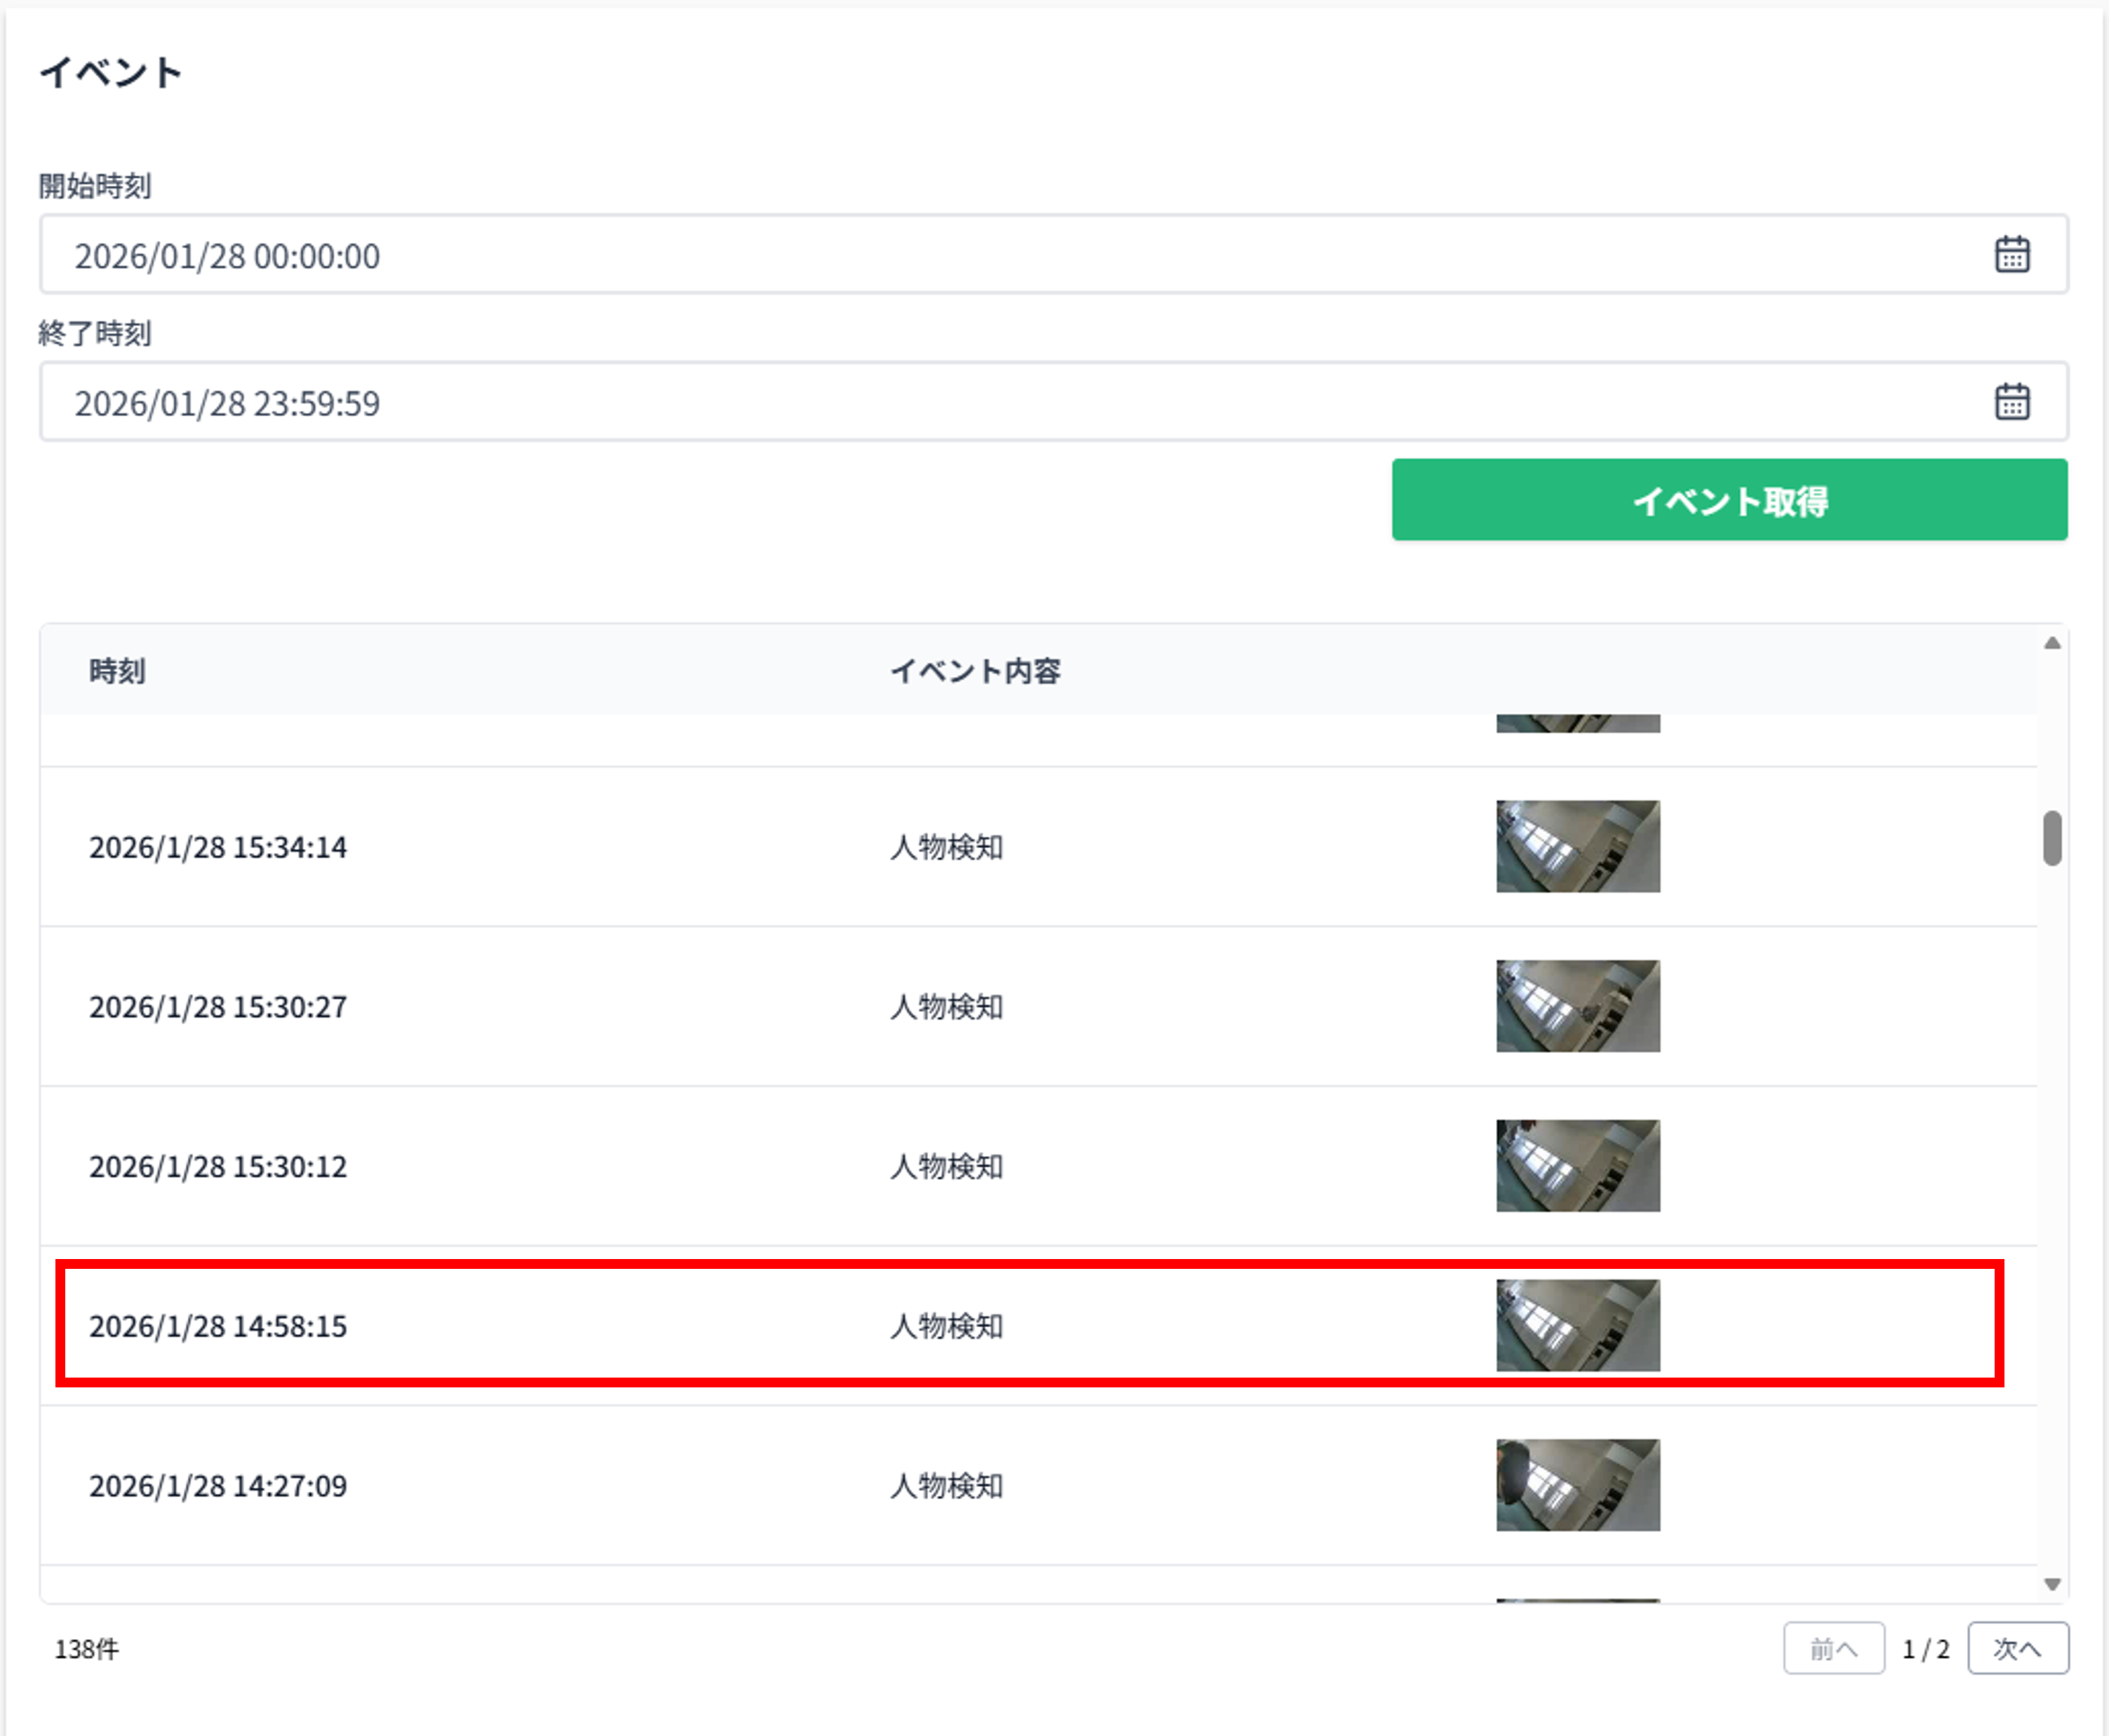Open thumbnail for 15:30:27 event
The image size is (2109, 1736).
pos(1577,1006)
